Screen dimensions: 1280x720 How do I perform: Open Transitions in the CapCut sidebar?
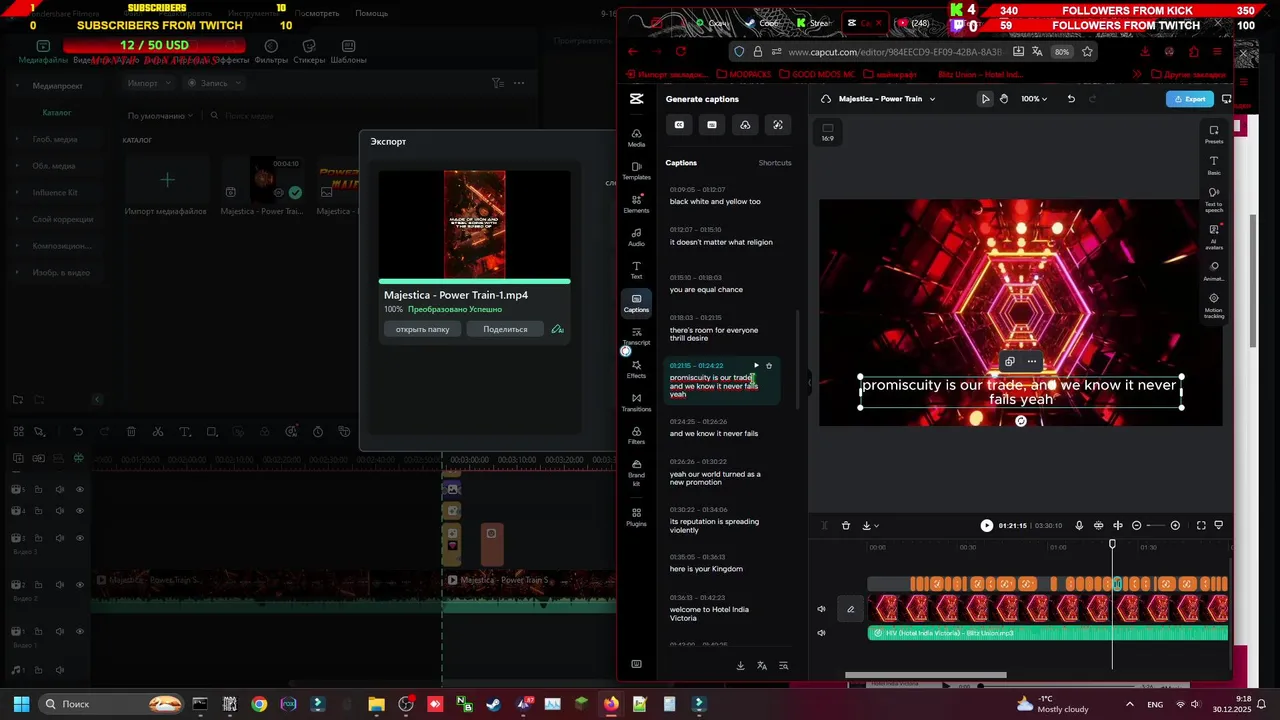636,402
